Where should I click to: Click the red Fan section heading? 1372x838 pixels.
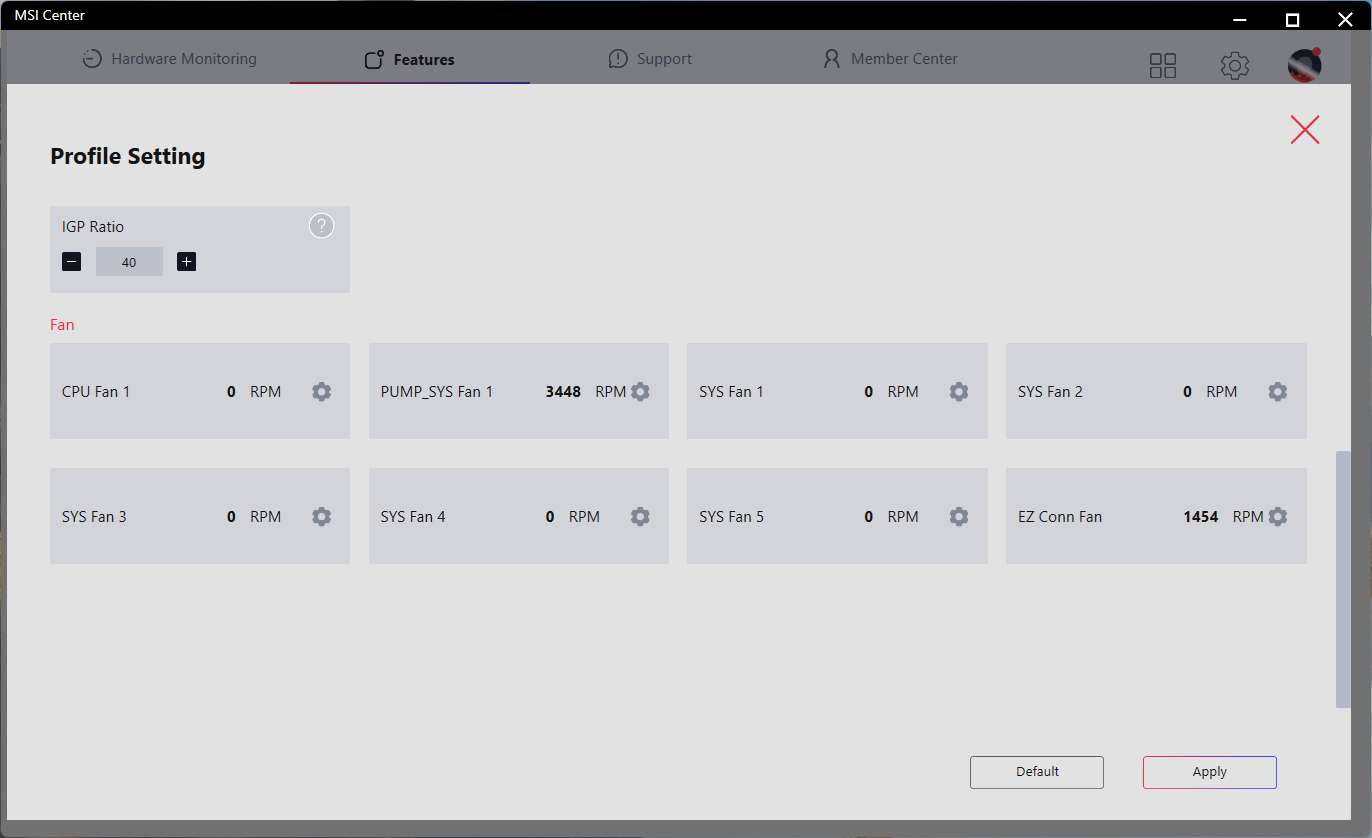pos(62,325)
